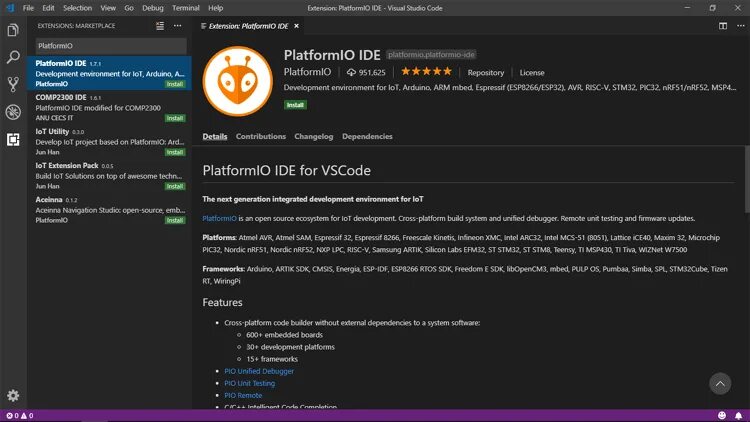Click the Repository link

pyautogui.click(x=485, y=72)
